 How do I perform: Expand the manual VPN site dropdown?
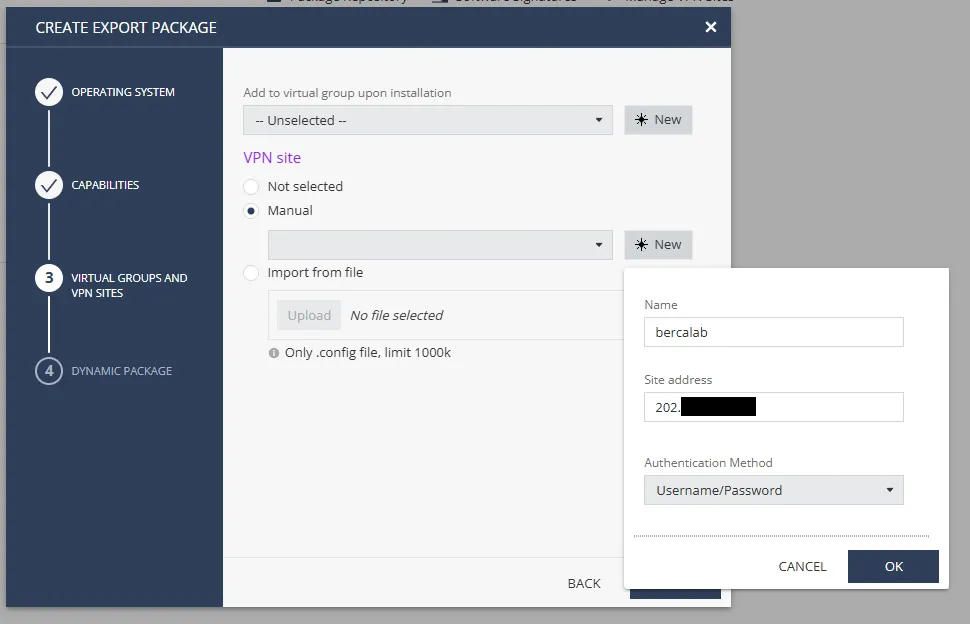[440, 244]
